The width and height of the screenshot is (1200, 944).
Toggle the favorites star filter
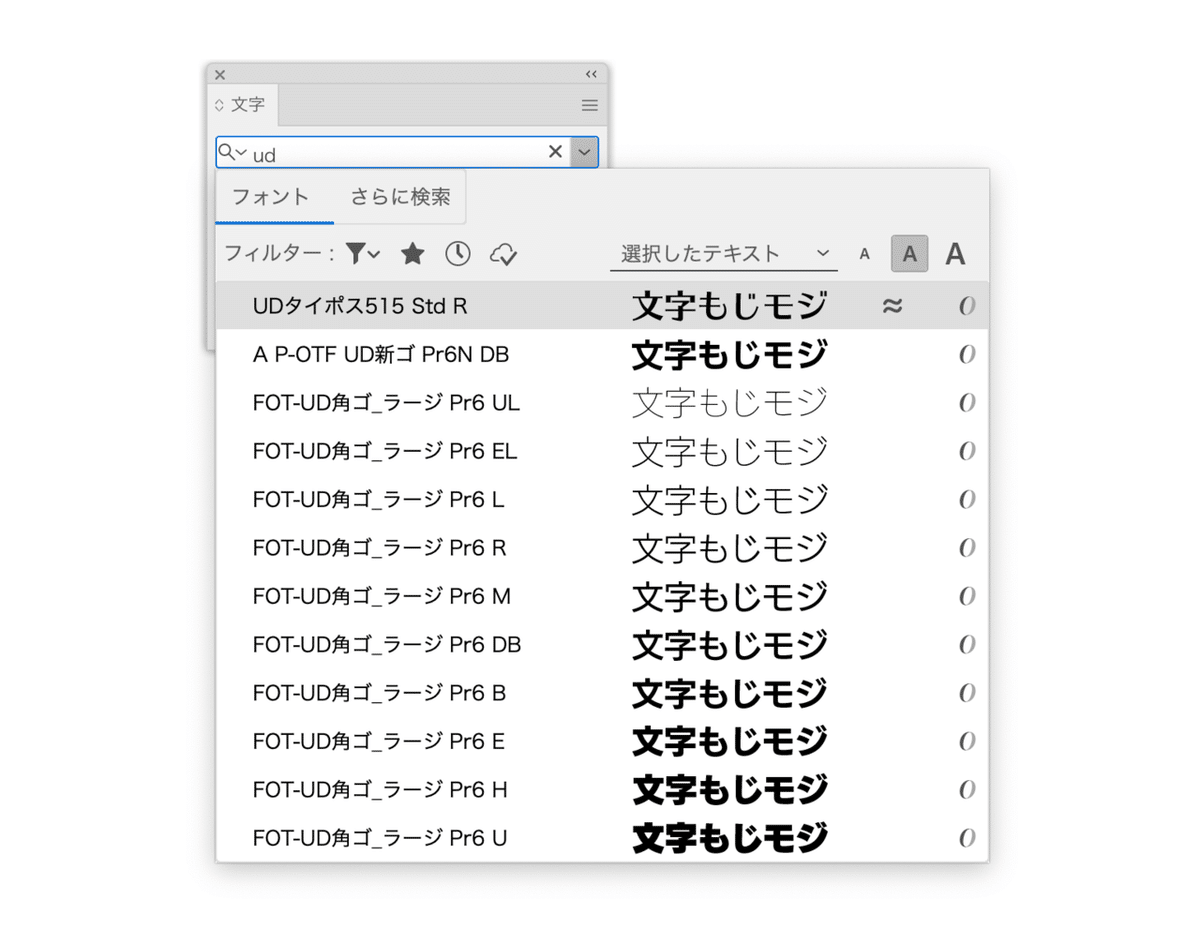(x=412, y=254)
